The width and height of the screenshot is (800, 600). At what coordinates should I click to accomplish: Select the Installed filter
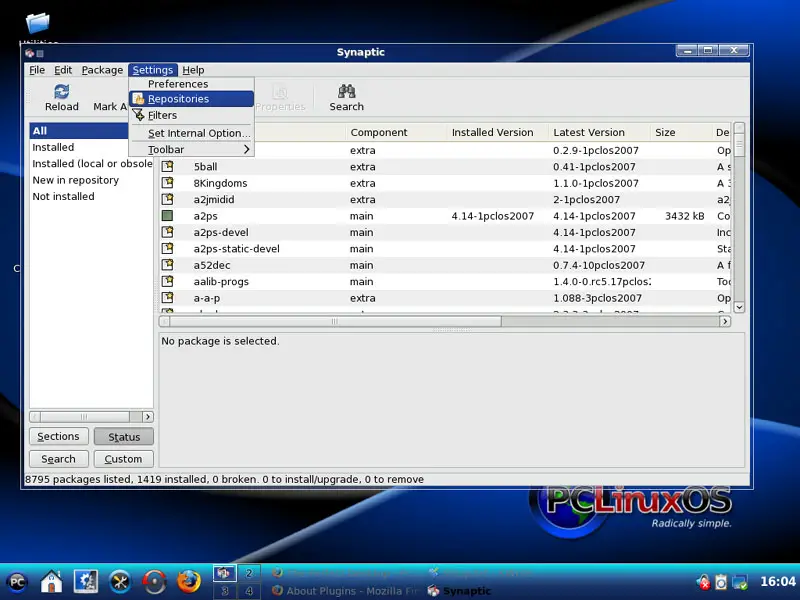point(53,147)
